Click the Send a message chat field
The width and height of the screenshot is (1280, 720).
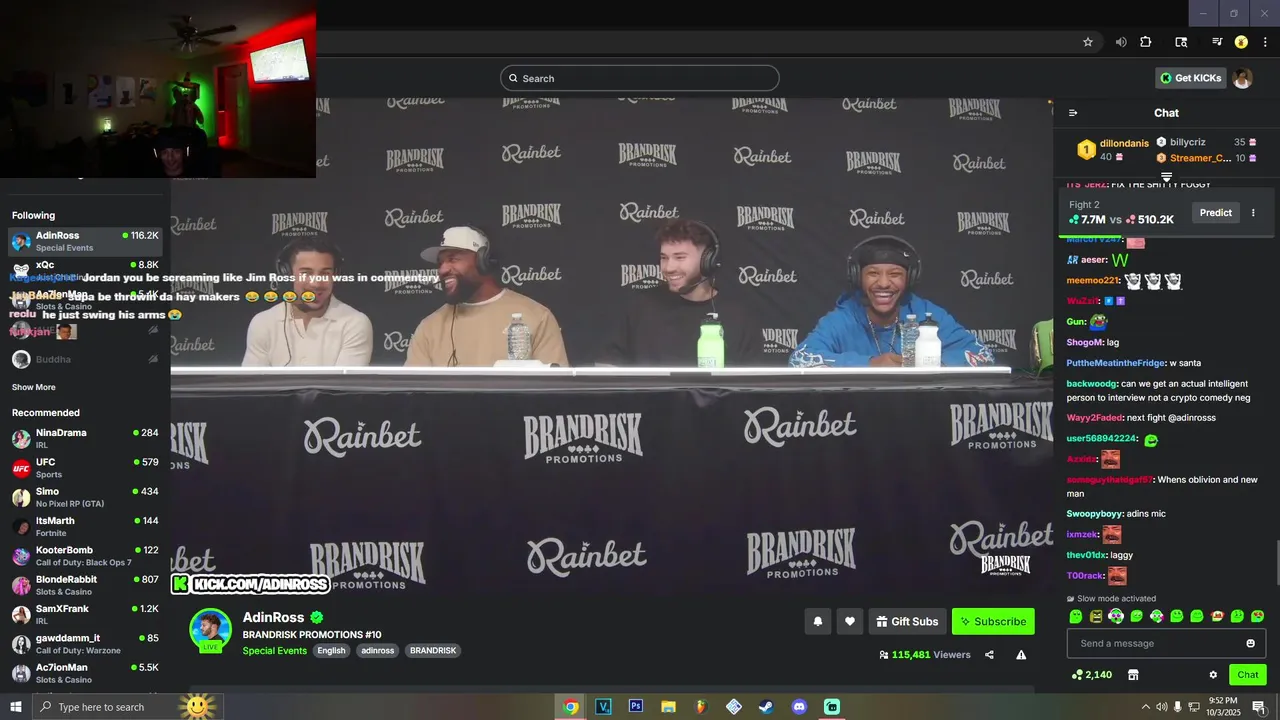1166,643
